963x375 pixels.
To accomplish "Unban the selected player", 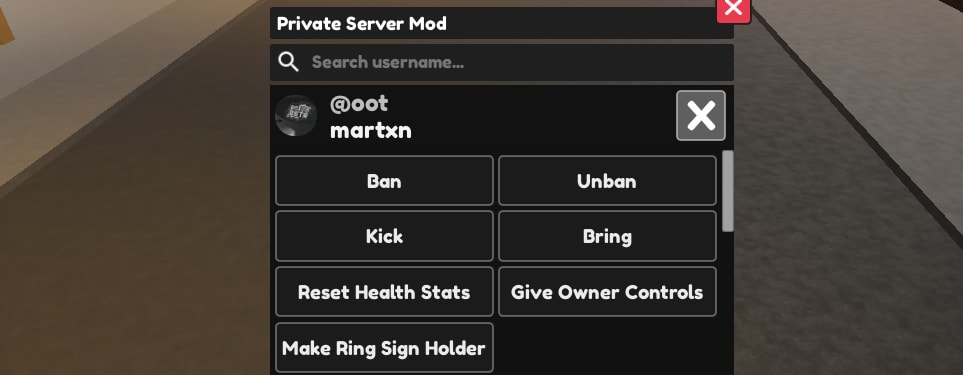I will (x=607, y=180).
